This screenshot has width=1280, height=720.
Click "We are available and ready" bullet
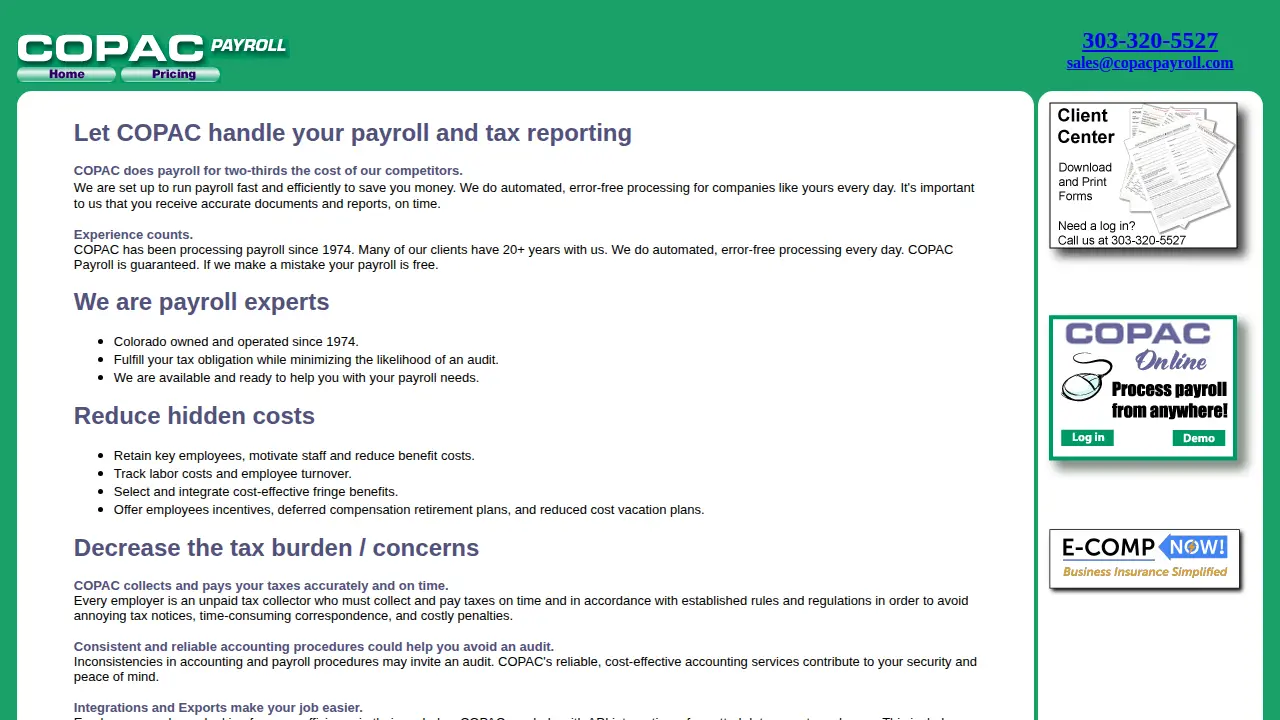(296, 378)
